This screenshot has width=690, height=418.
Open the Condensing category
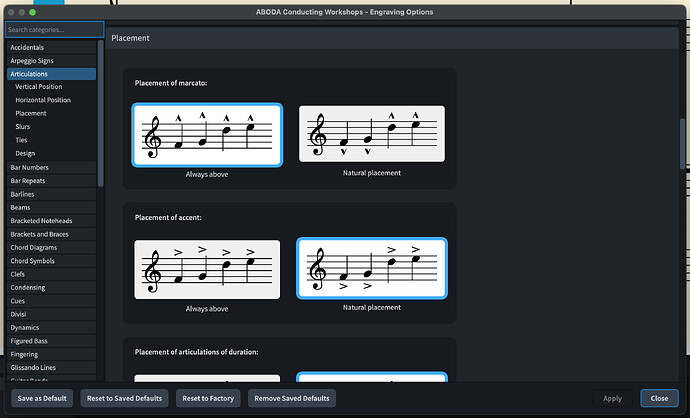[x=51, y=287]
